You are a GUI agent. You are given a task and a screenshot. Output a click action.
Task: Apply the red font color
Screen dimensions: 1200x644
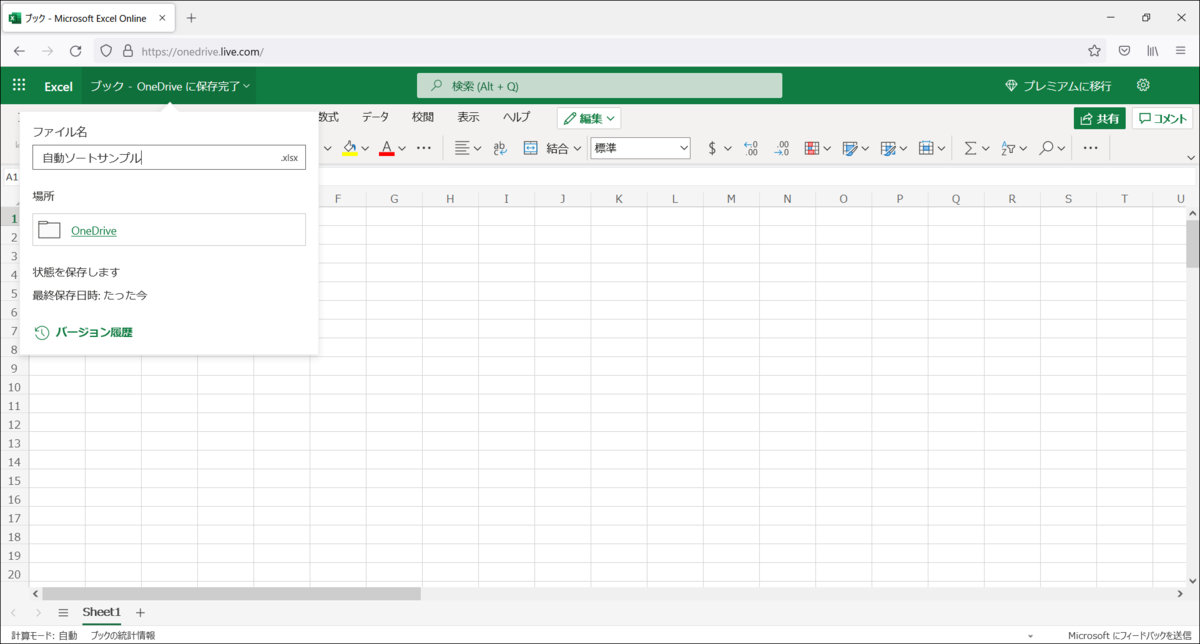[387, 148]
